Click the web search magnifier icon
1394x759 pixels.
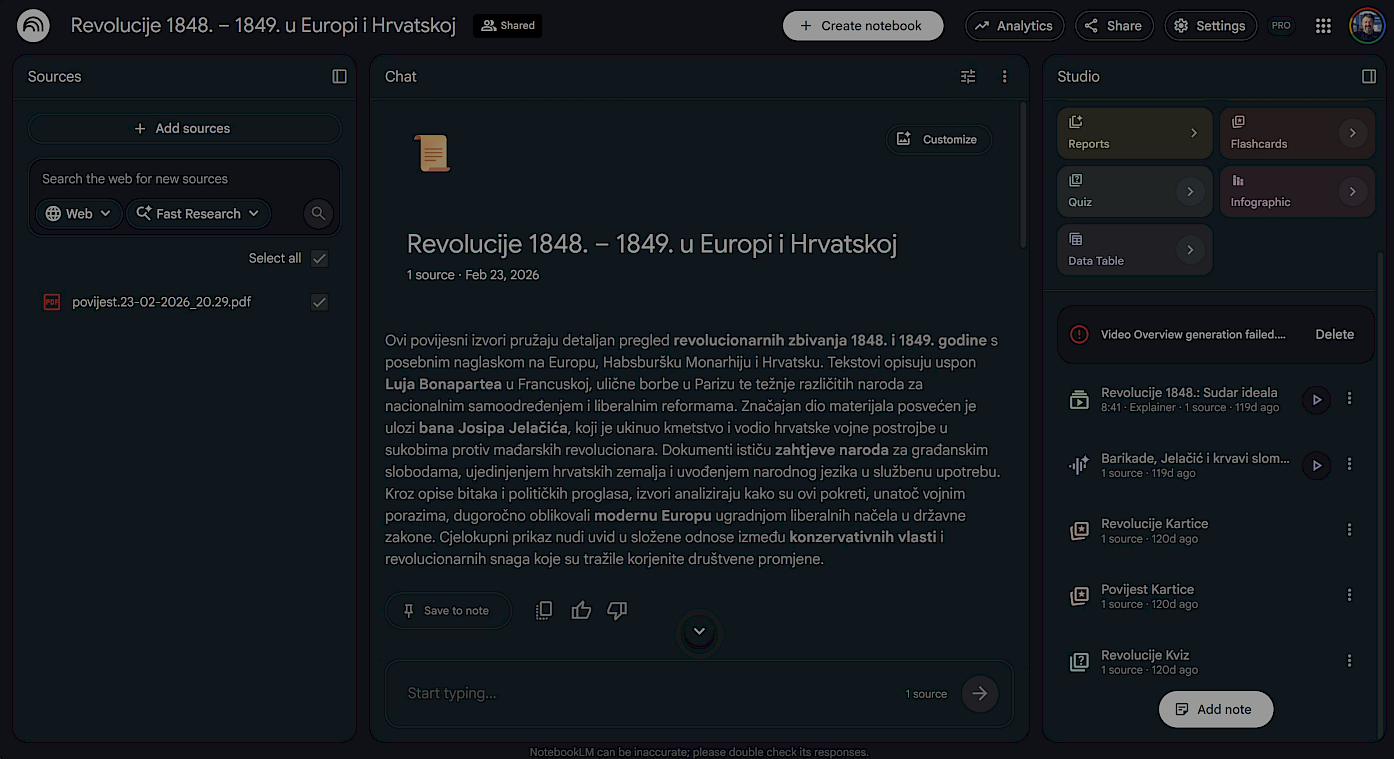(x=318, y=213)
